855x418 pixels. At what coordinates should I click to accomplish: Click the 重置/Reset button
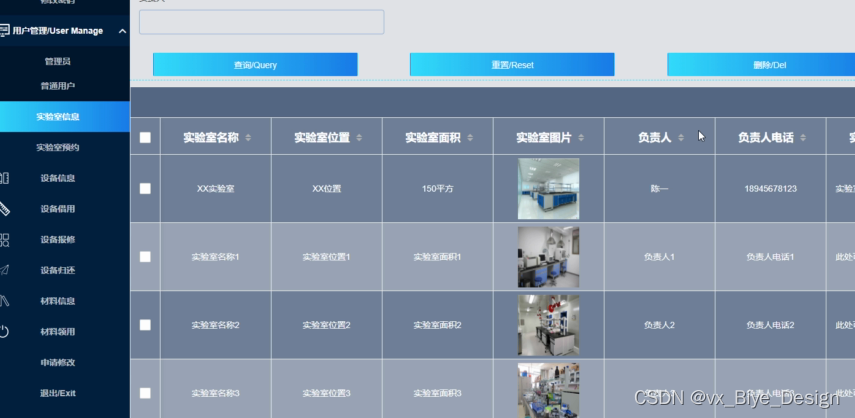pyautogui.click(x=512, y=65)
